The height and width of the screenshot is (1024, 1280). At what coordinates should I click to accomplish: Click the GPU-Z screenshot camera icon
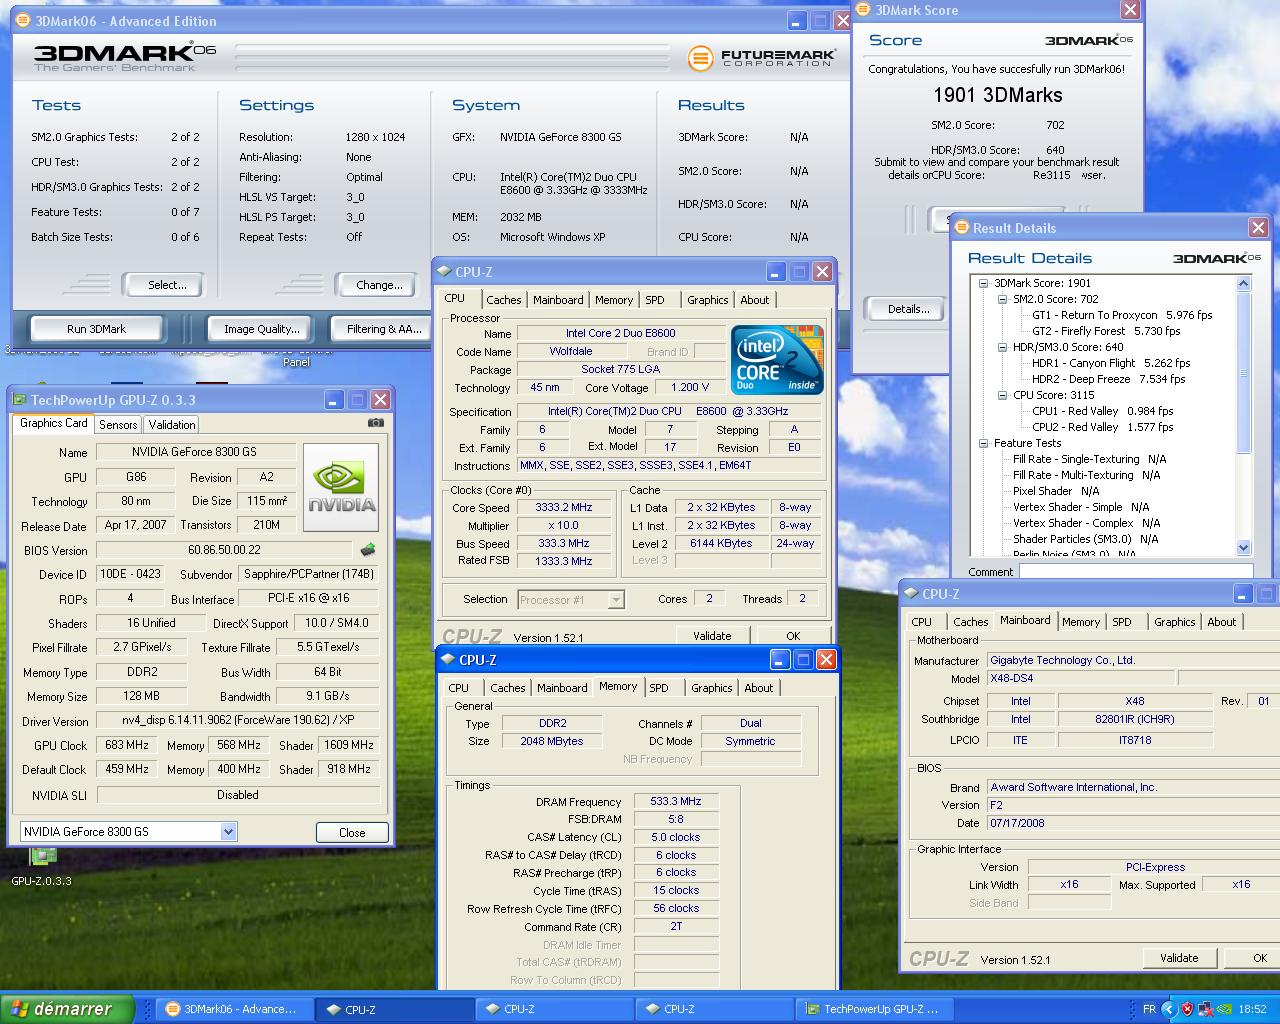point(375,423)
